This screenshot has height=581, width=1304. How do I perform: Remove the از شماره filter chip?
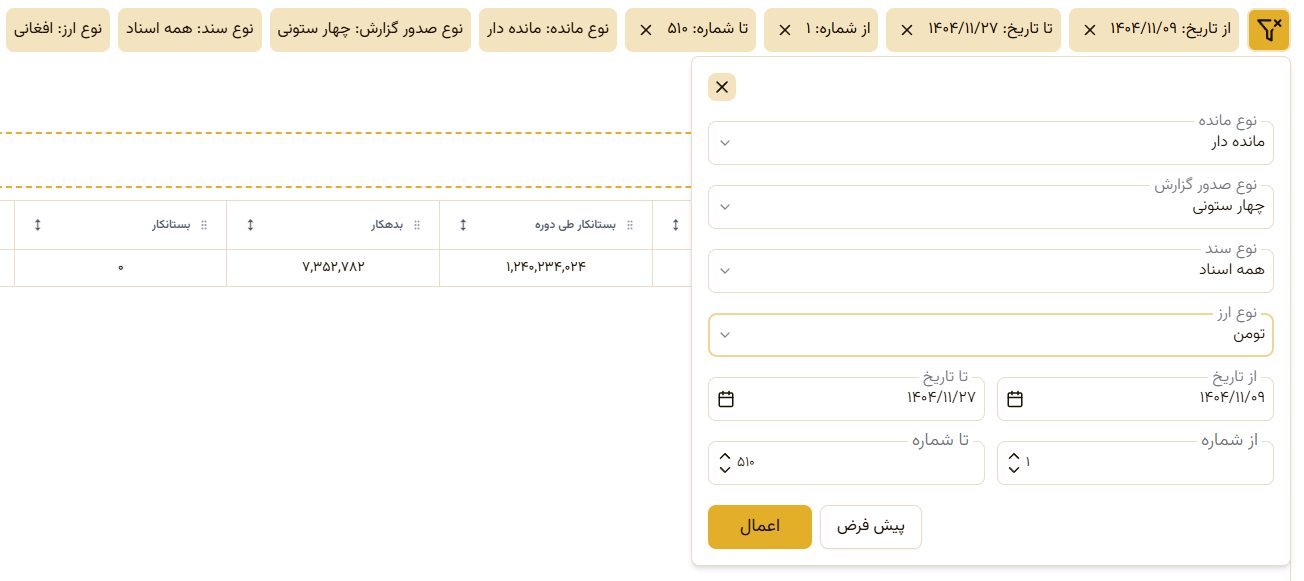(785, 30)
